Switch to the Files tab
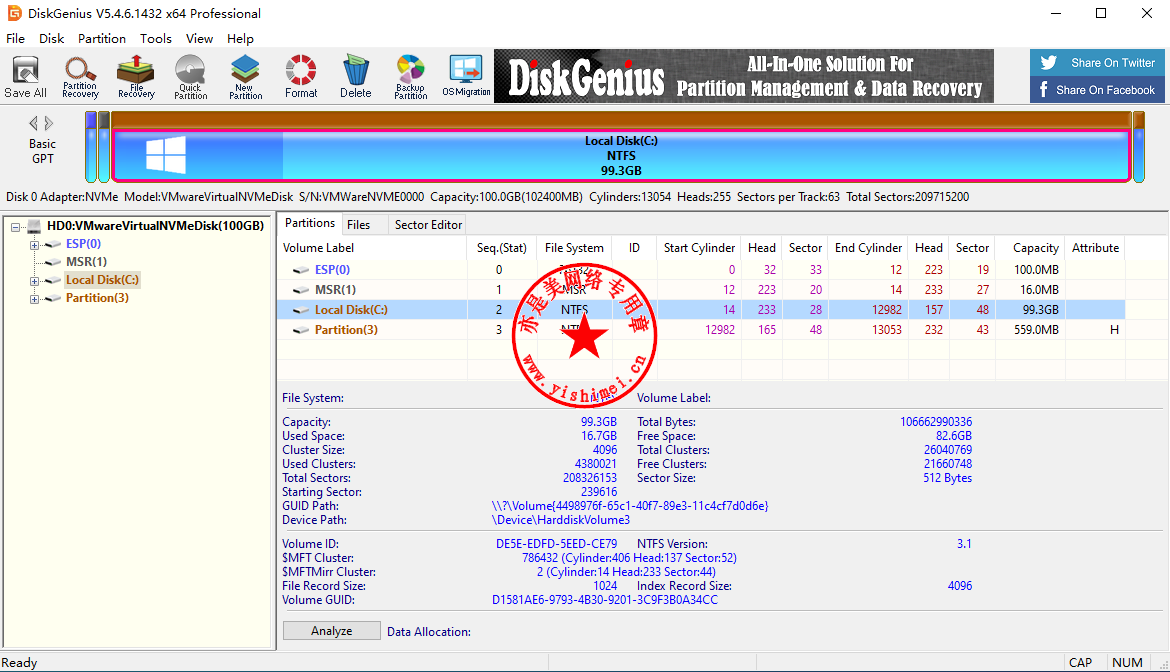The height and width of the screenshot is (672, 1170). pyautogui.click(x=358, y=224)
